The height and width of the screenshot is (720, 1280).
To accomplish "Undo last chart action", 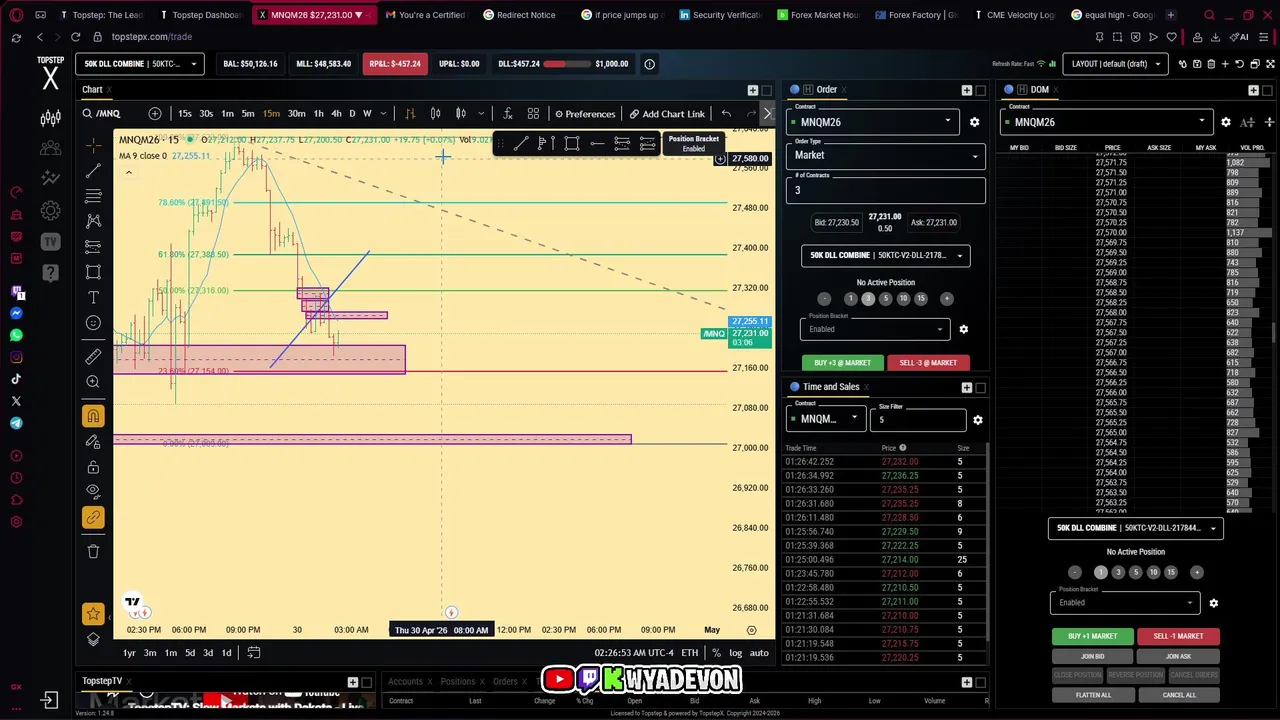I will (x=726, y=114).
